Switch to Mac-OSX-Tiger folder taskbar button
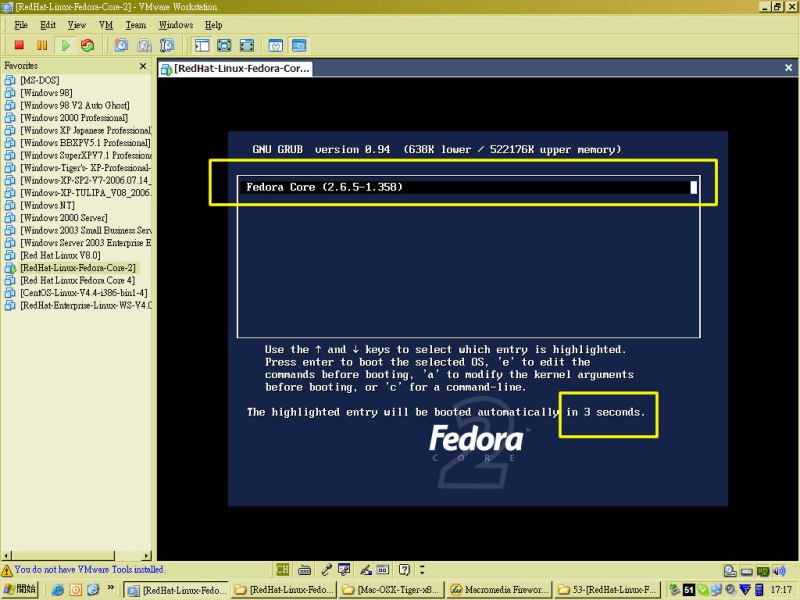Image resolution: width=800 pixels, height=600 pixels. click(x=391, y=590)
